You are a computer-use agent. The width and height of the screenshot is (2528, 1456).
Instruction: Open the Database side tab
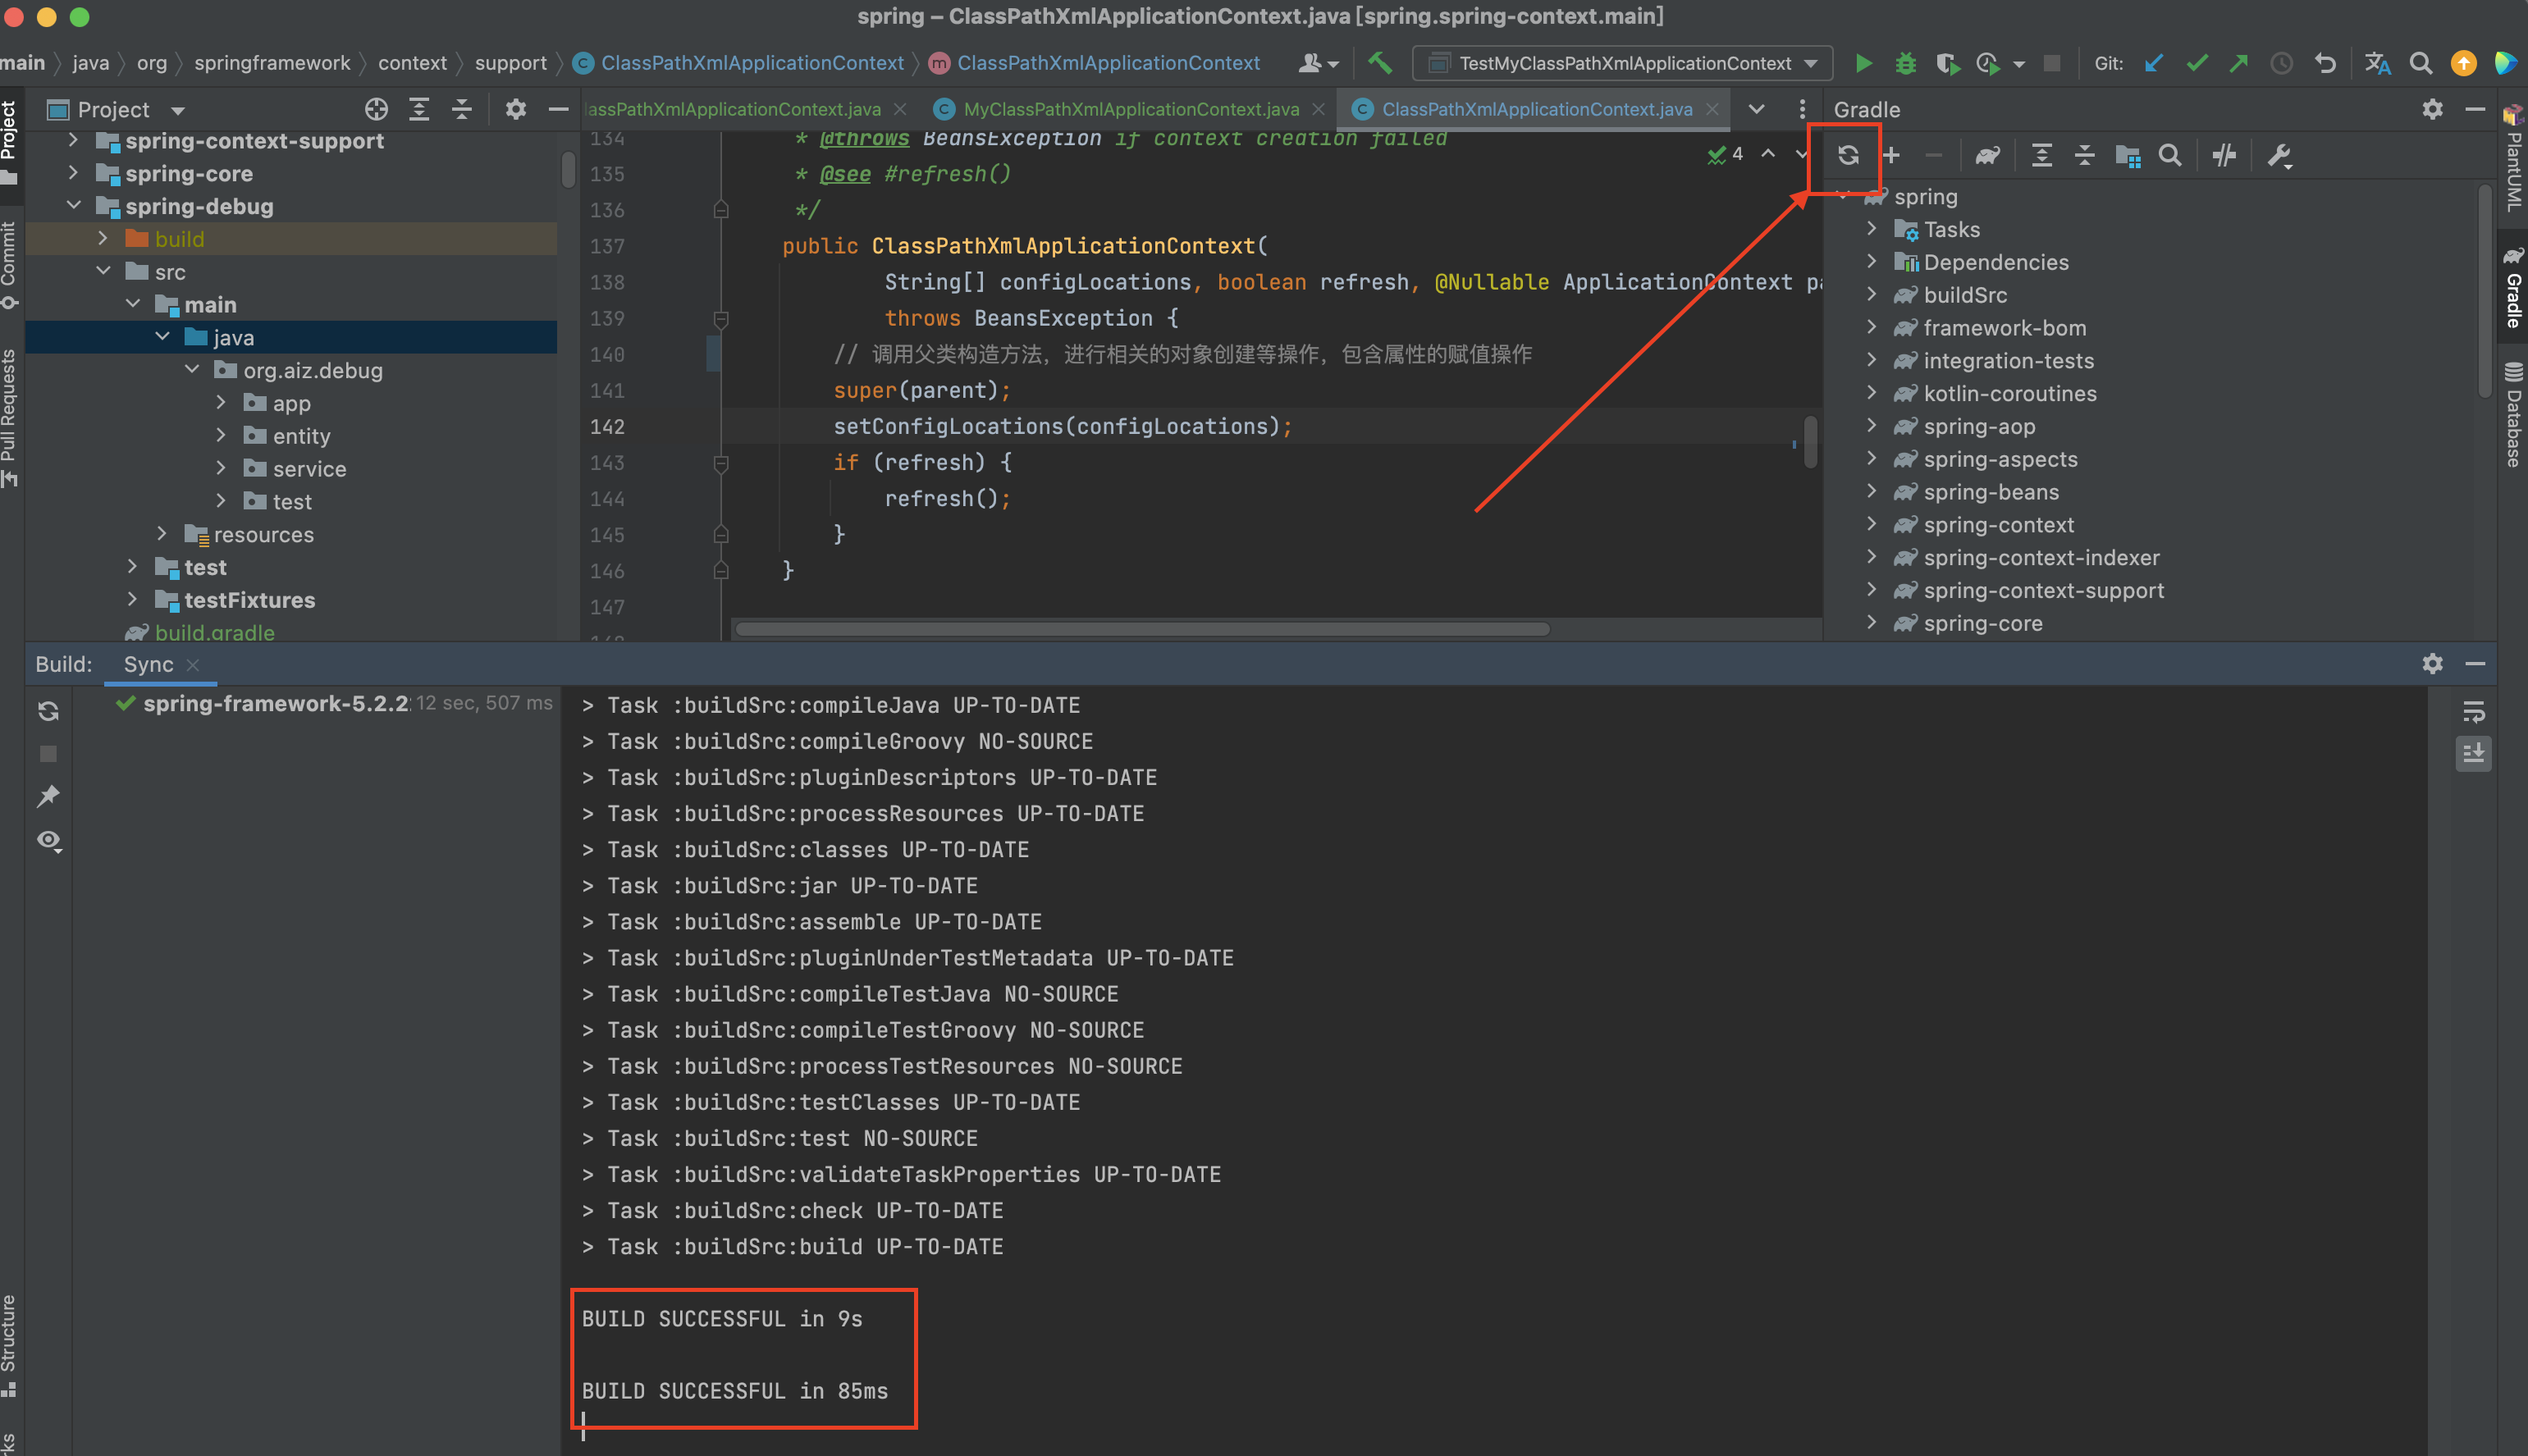[x=2513, y=414]
